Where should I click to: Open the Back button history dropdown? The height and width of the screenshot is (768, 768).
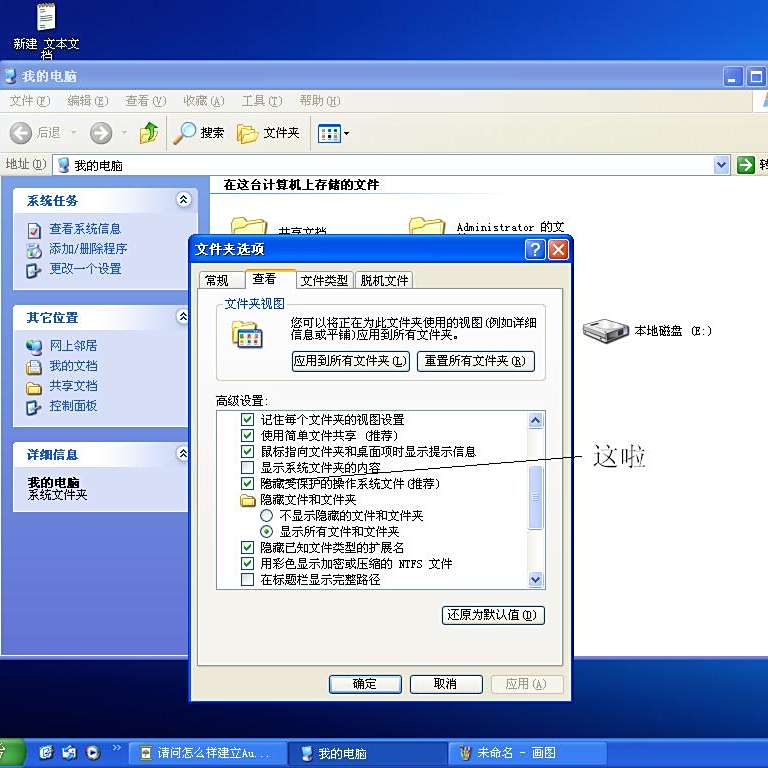pos(74,133)
